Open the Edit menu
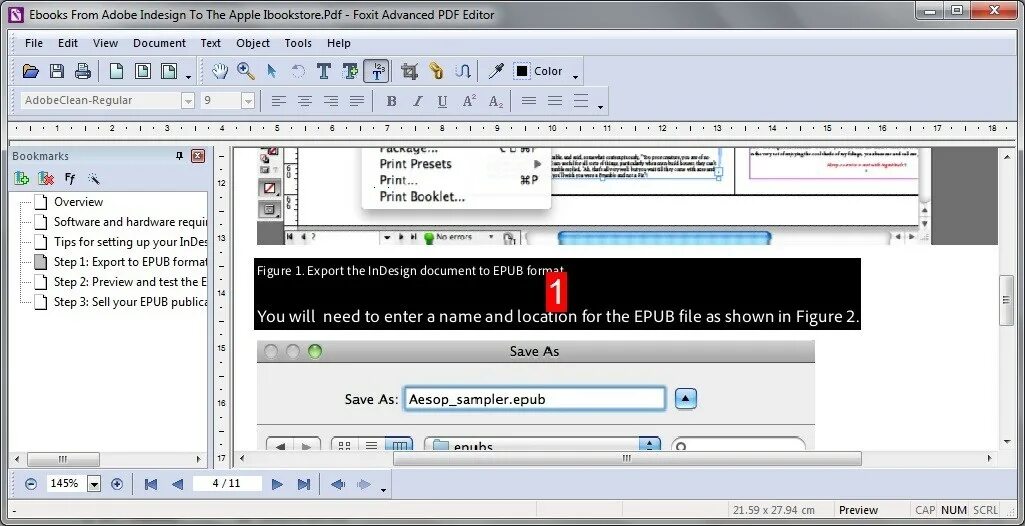Viewport: 1025px width, 526px height. click(68, 43)
